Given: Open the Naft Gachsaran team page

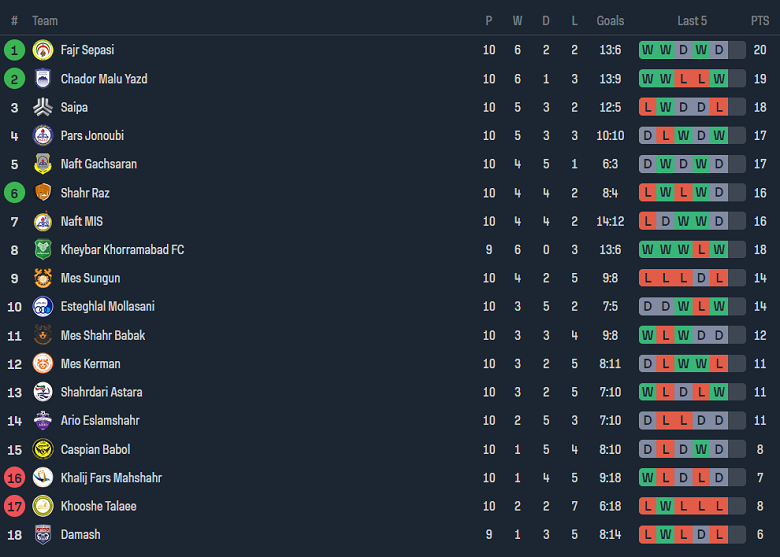Looking at the screenshot, I should (x=99, y=164).
